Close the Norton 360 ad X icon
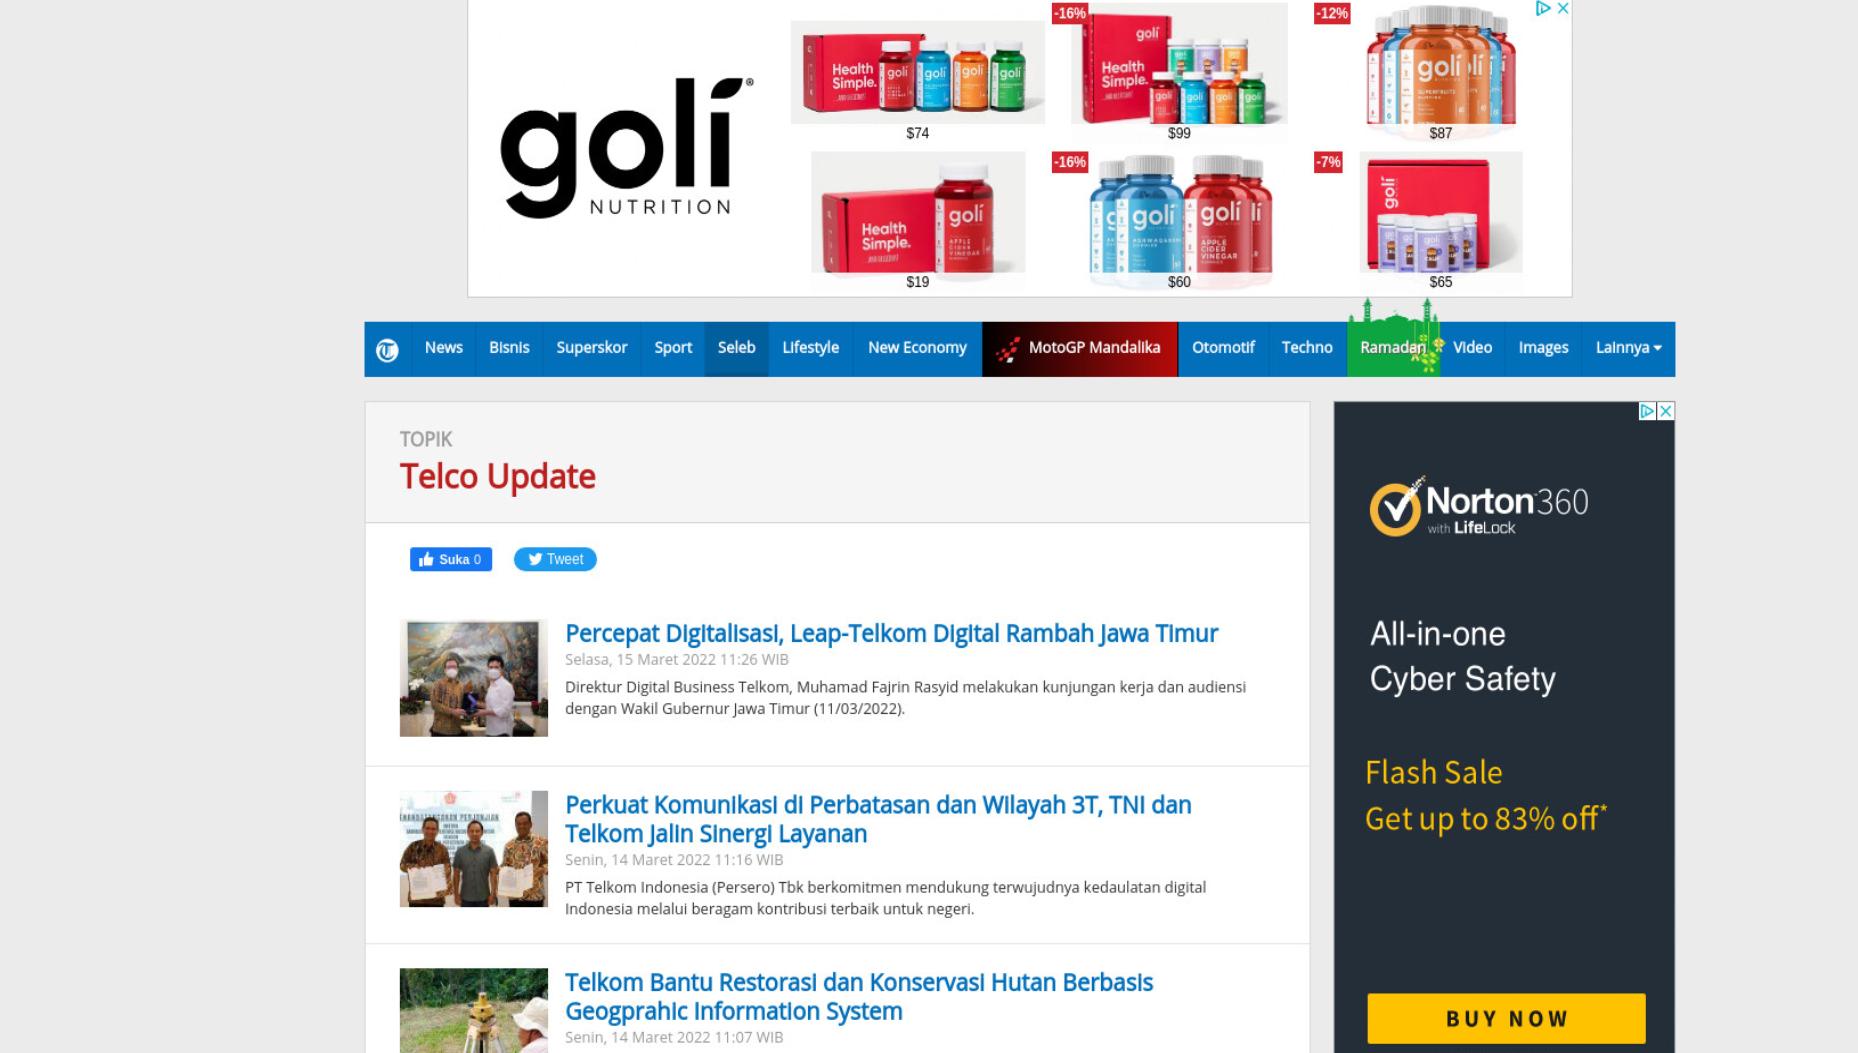This screenshot has width=1858, height=1053. (x=1666, y=411)
